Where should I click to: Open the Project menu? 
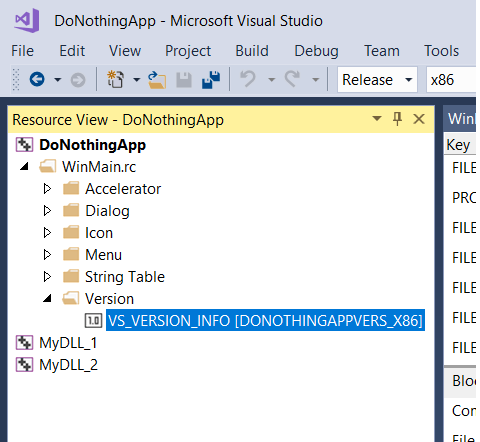[188, 51]
